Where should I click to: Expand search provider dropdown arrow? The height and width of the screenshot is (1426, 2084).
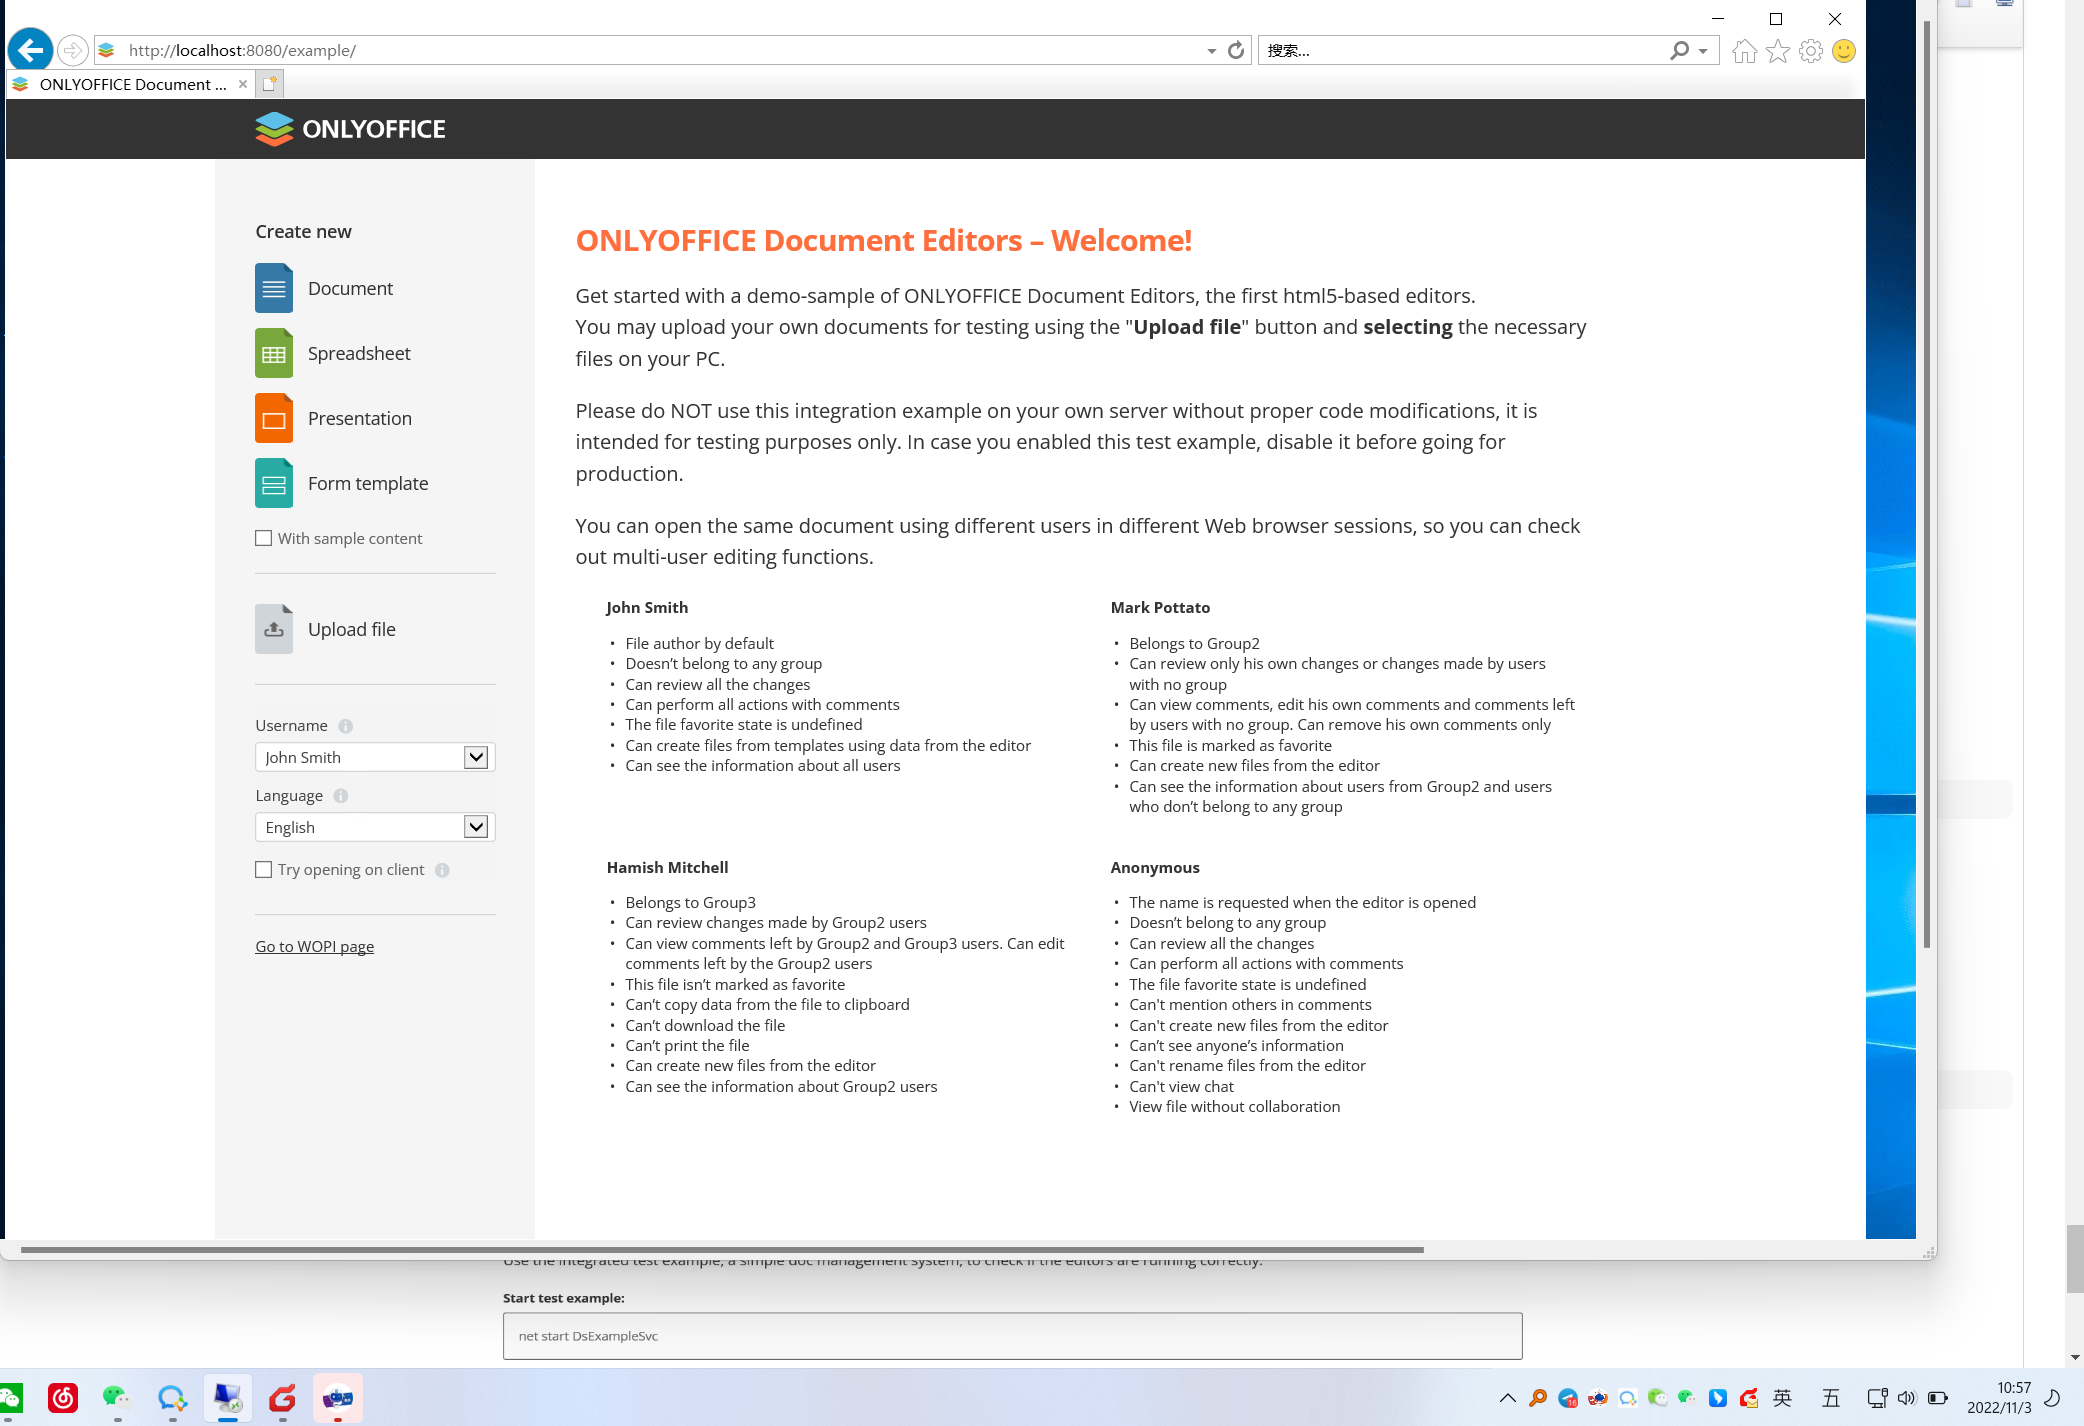[1703, 51]
